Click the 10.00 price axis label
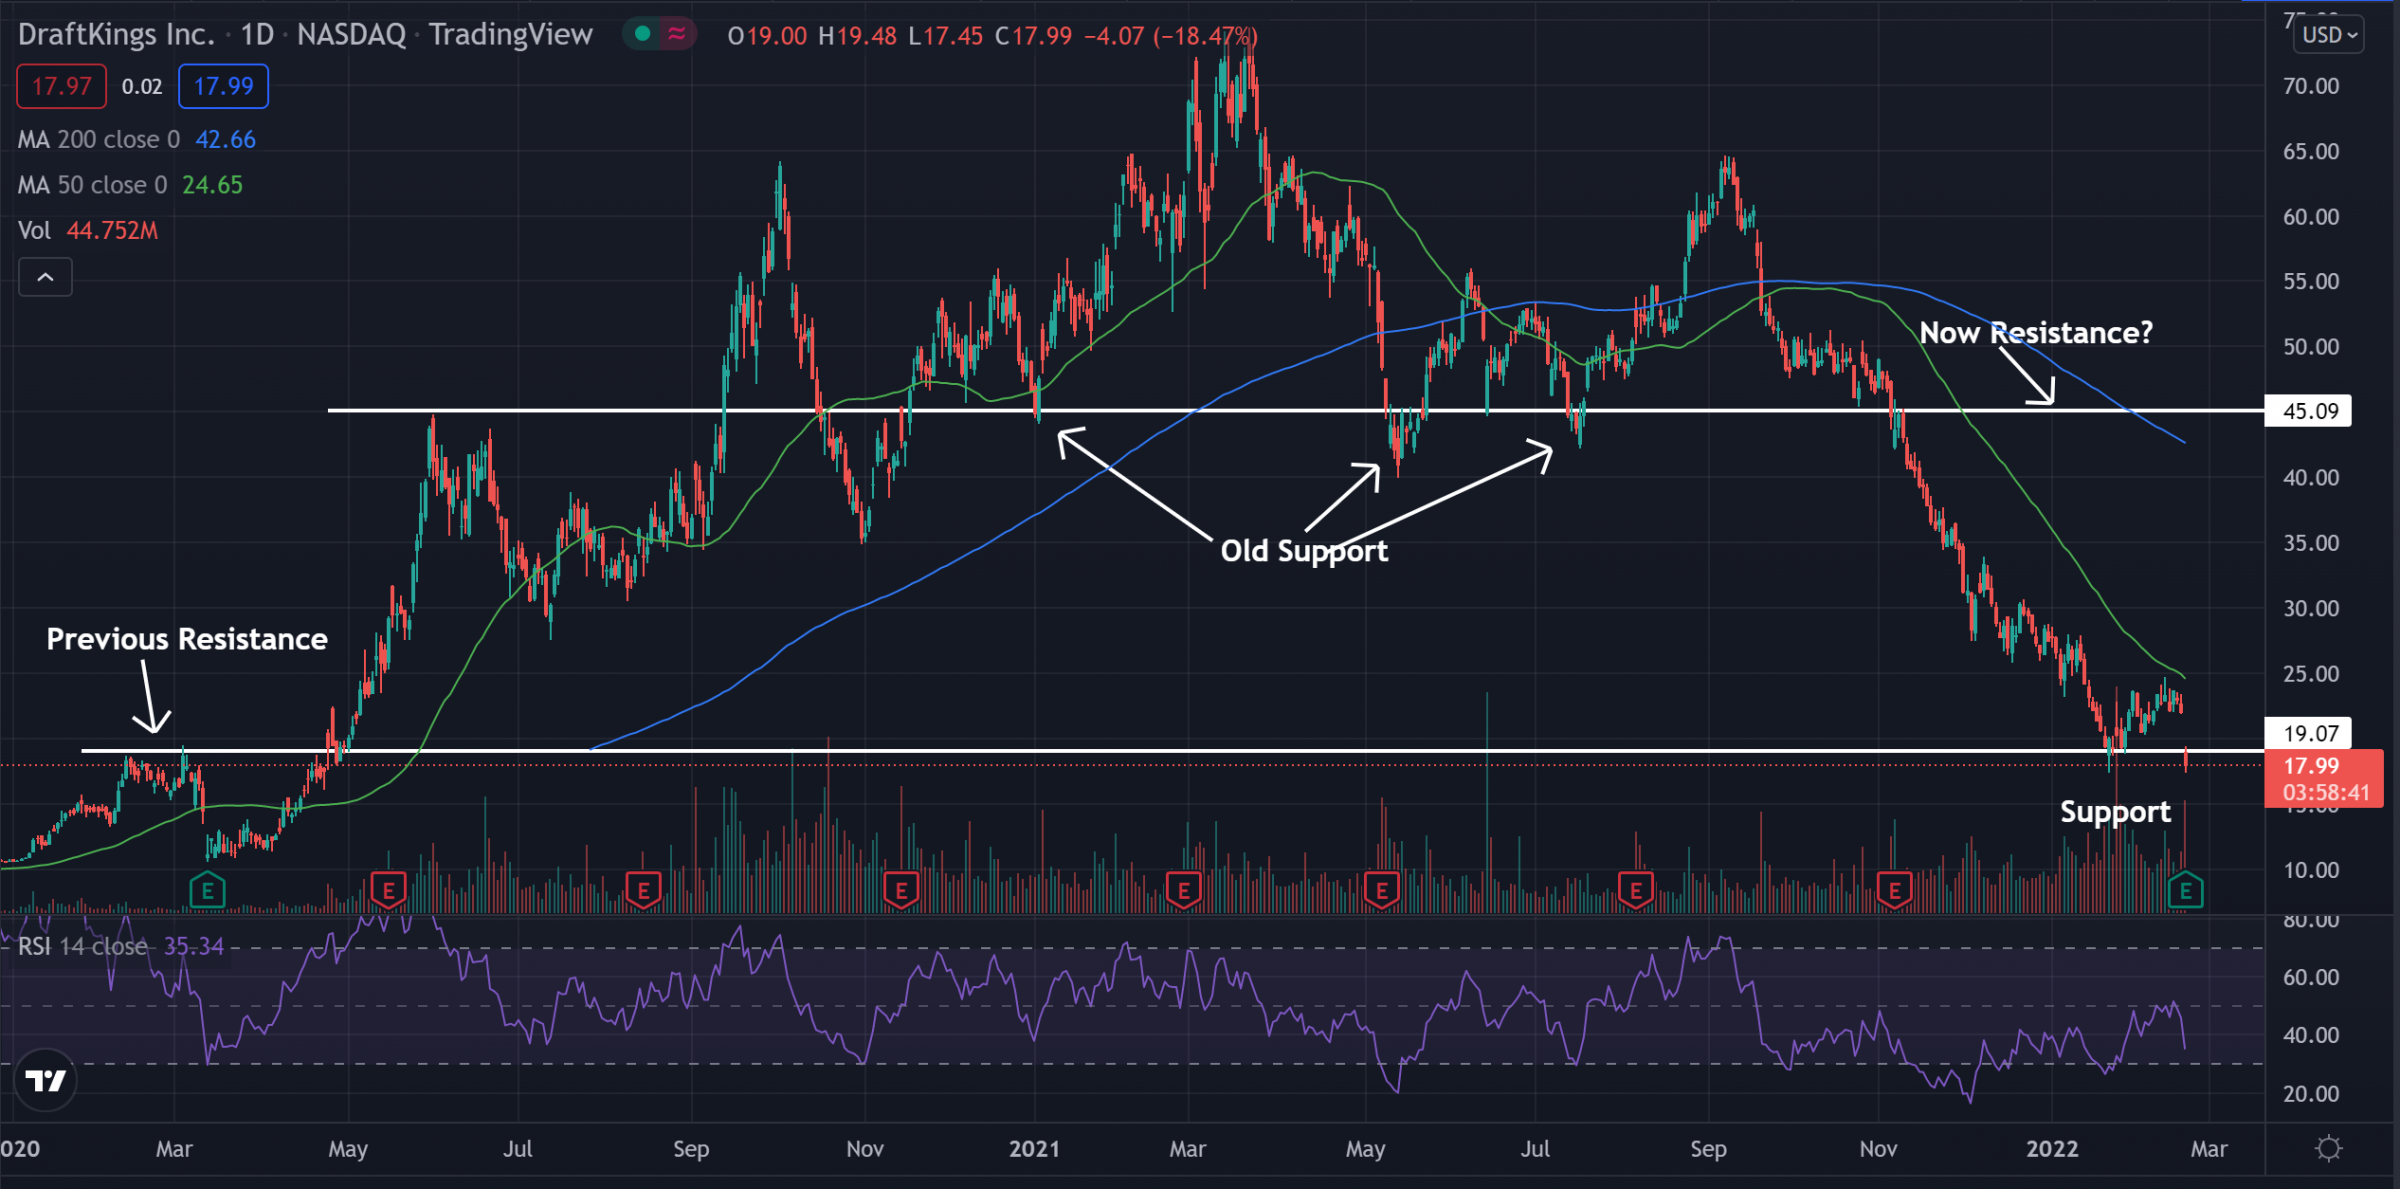Image resolution: width=2400 pixels, height=1189 pixels. (x=2311, y=870)
